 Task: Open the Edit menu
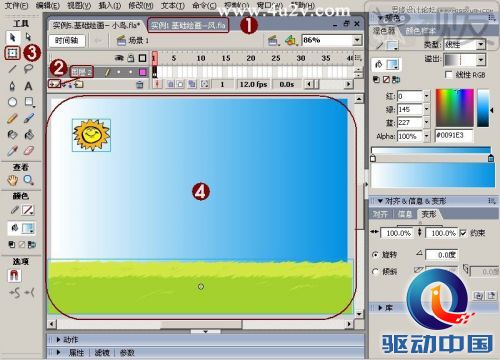coord(48,6)
